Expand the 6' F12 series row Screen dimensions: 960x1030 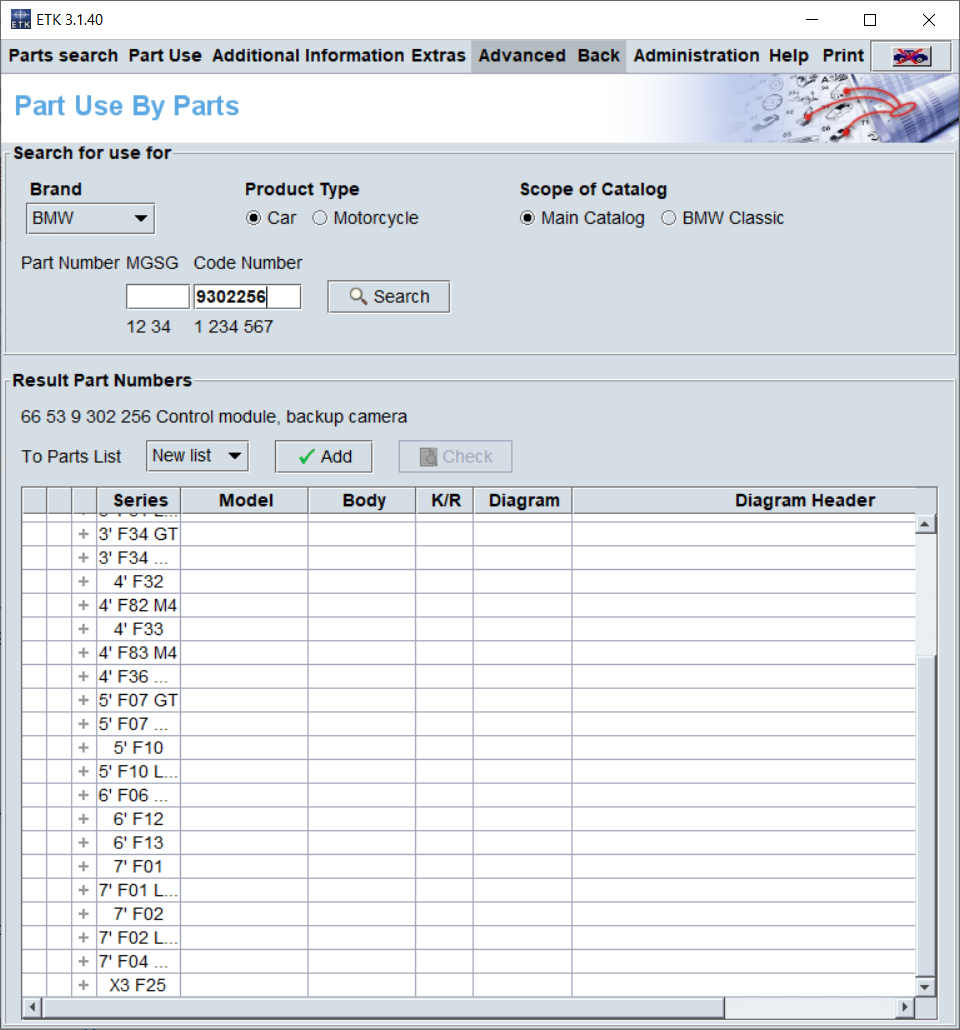coord(83,818)
